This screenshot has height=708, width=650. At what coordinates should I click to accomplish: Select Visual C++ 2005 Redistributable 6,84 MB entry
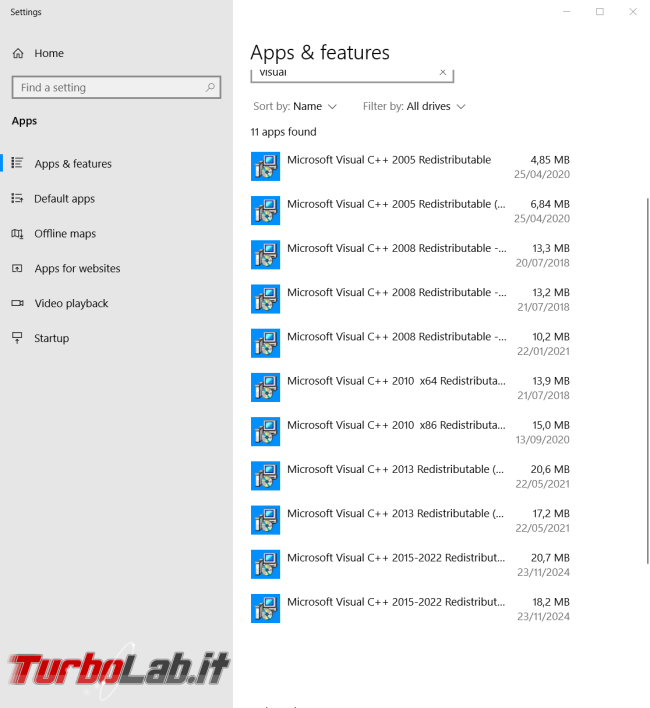410,211
